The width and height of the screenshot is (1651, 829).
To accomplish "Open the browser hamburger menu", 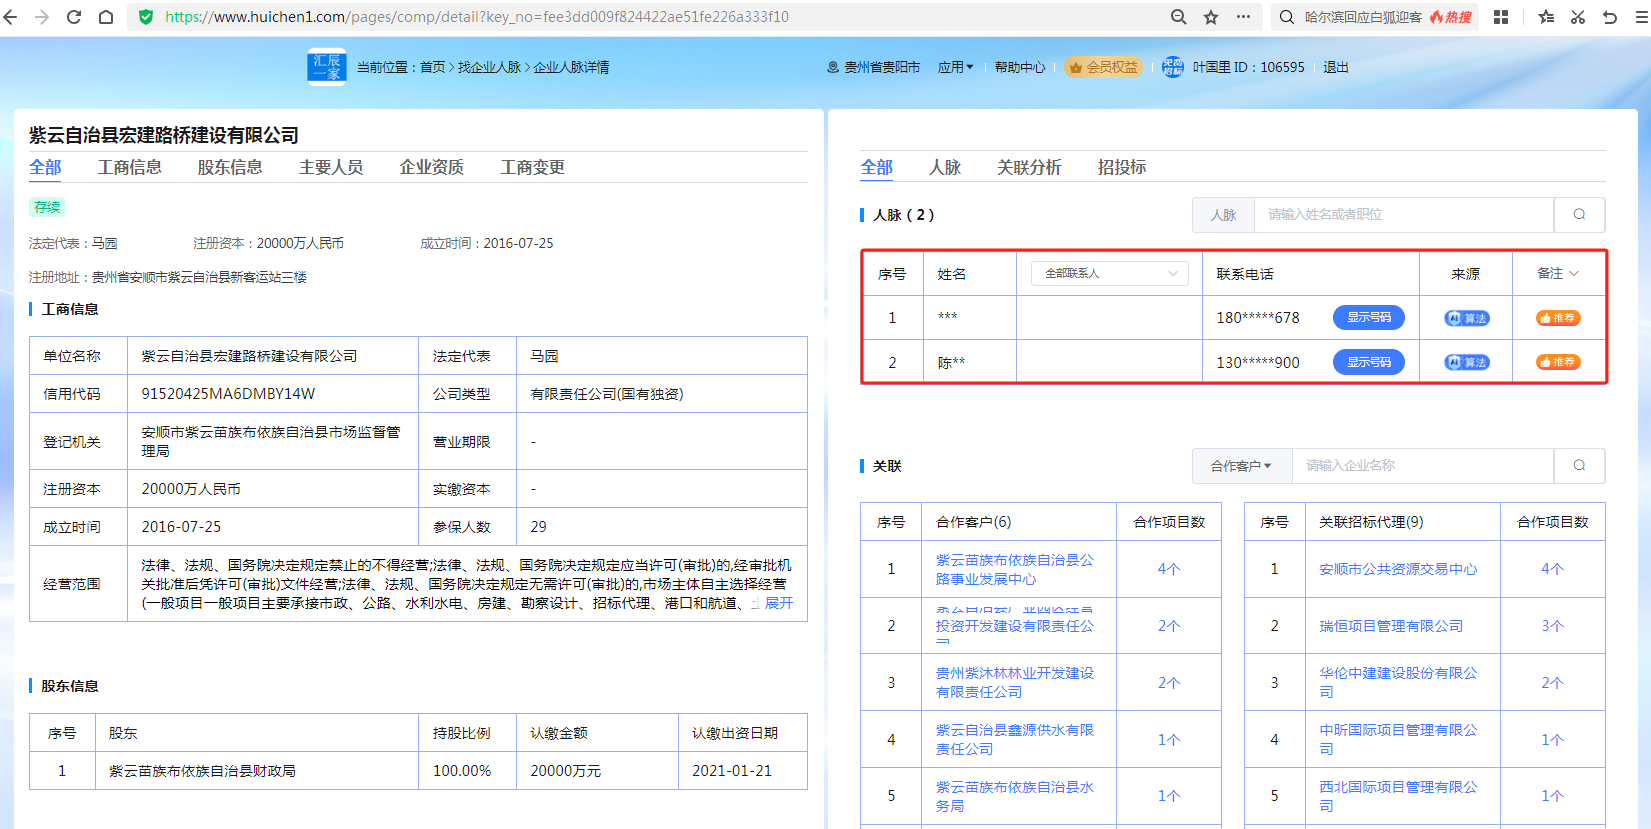I will pos(1641,17).
